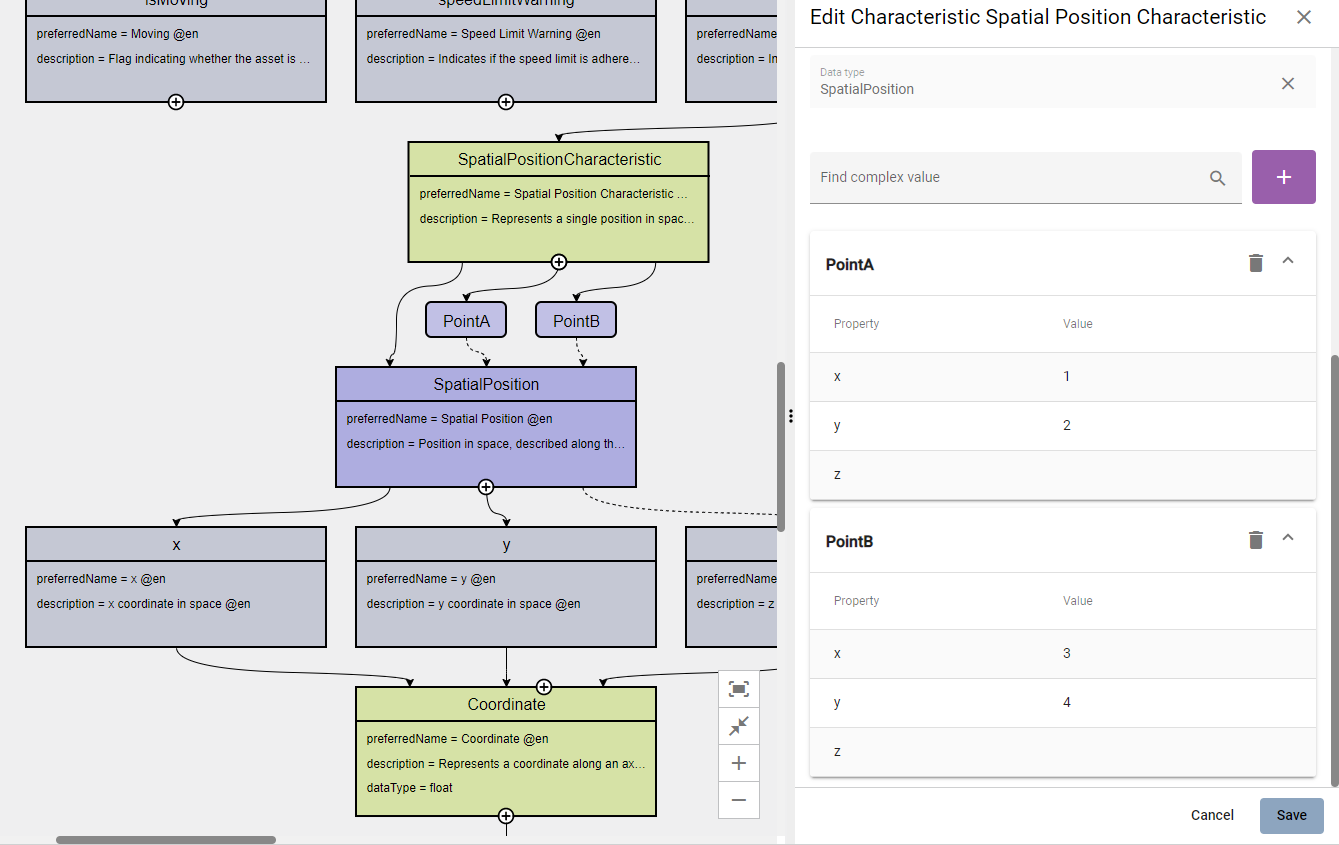Image resolution: width=1339 pixels, height=845 pixels.
Task: Click the horizontal scrollbar of the diagram
Action: (x=166, y=840)
